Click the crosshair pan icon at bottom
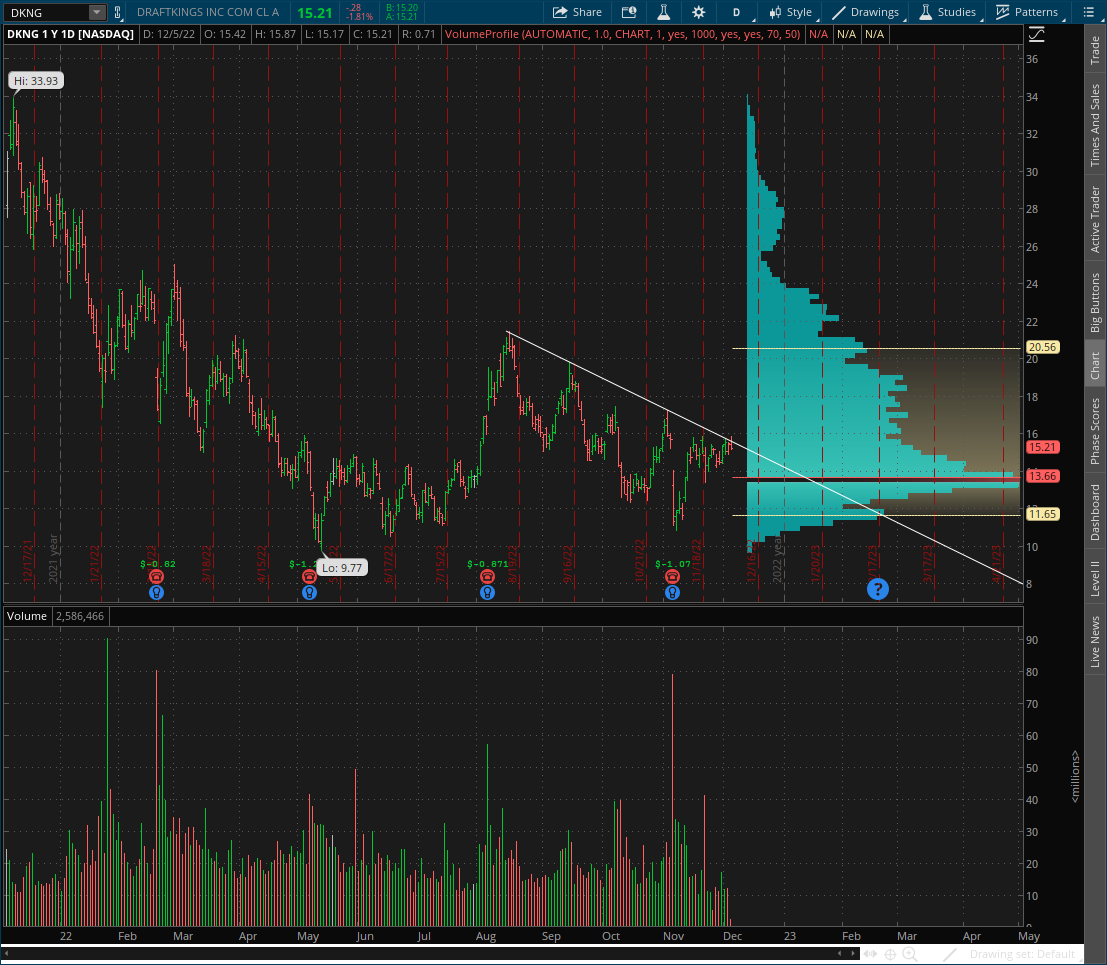 890,954
